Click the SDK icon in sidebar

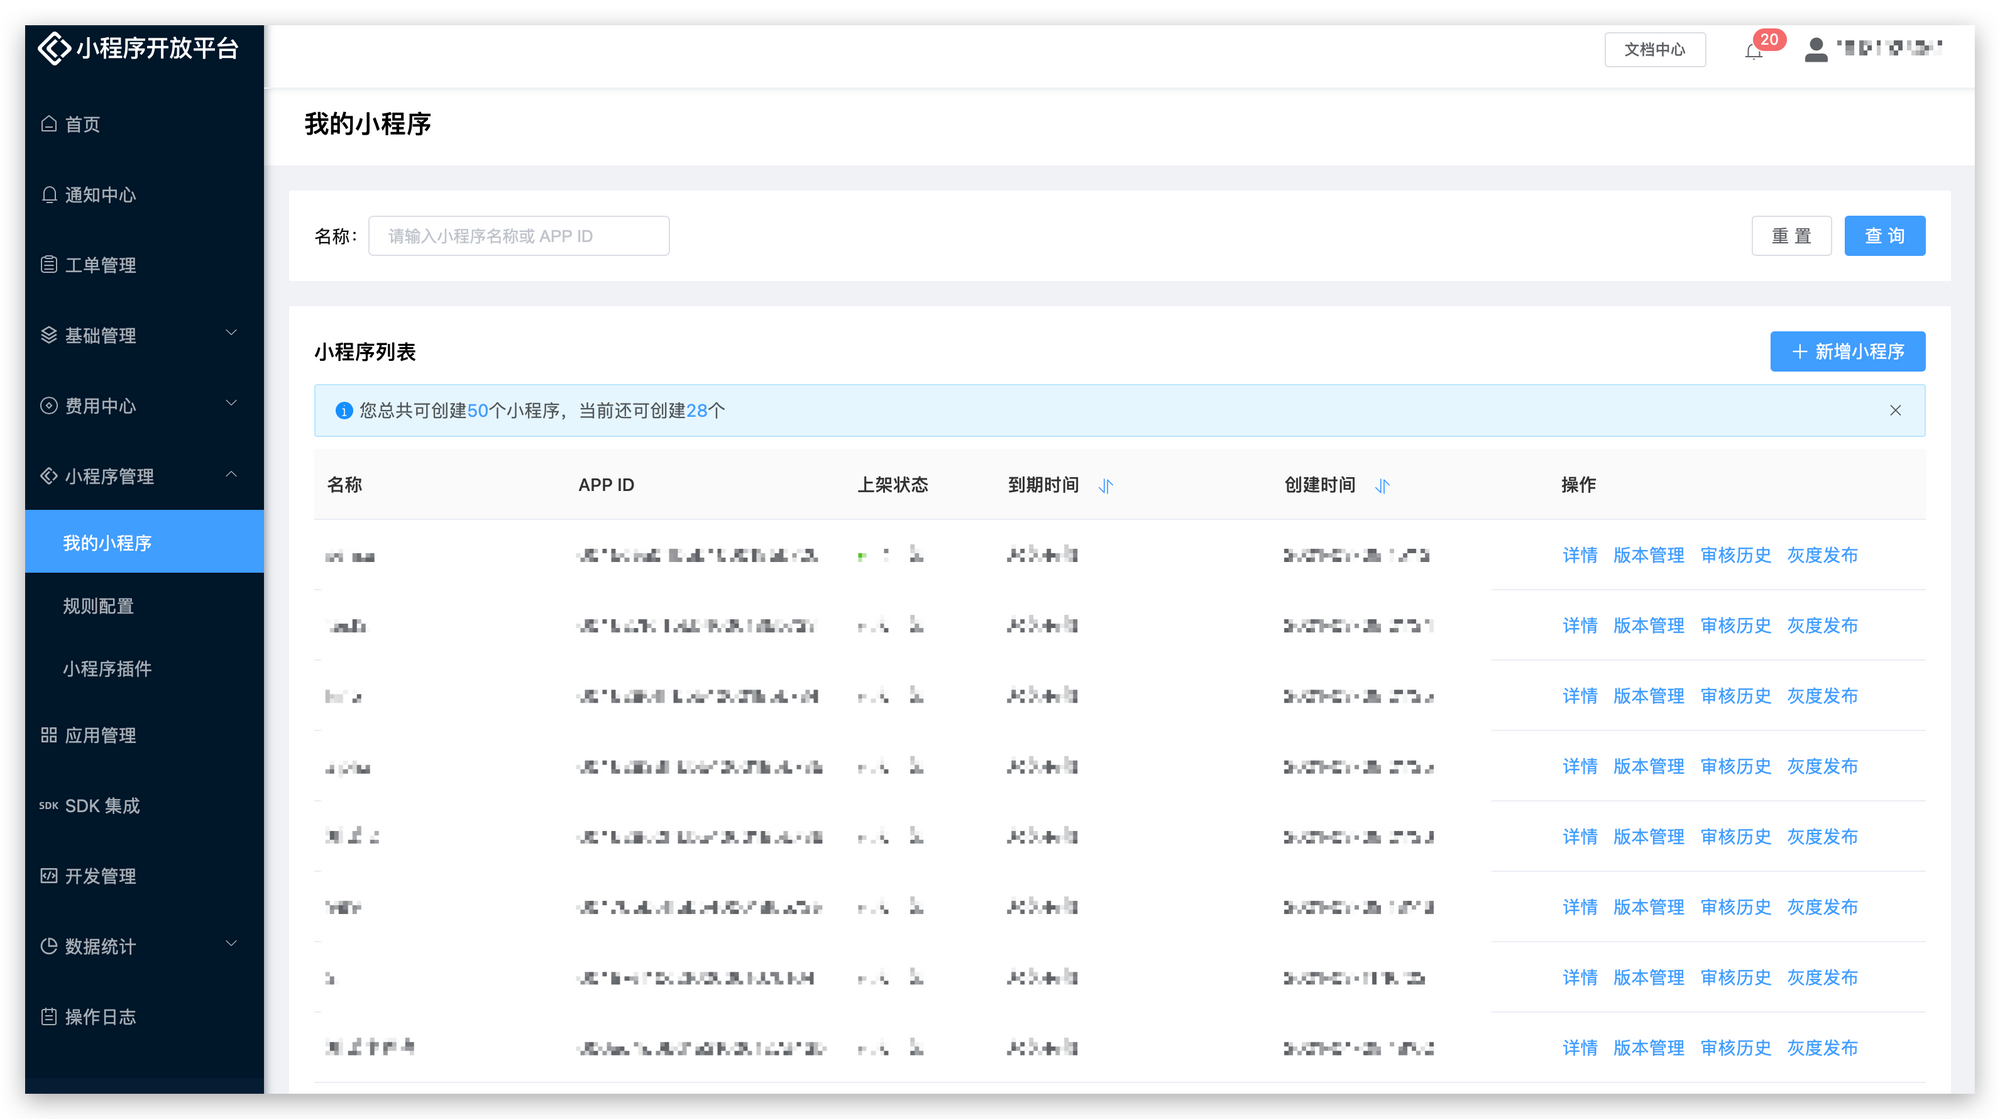(x=49, y=806)
